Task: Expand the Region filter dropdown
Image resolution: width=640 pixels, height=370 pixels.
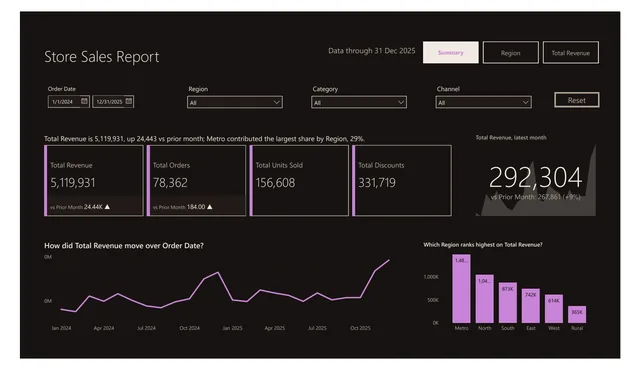Action: (x=235, y=102)
